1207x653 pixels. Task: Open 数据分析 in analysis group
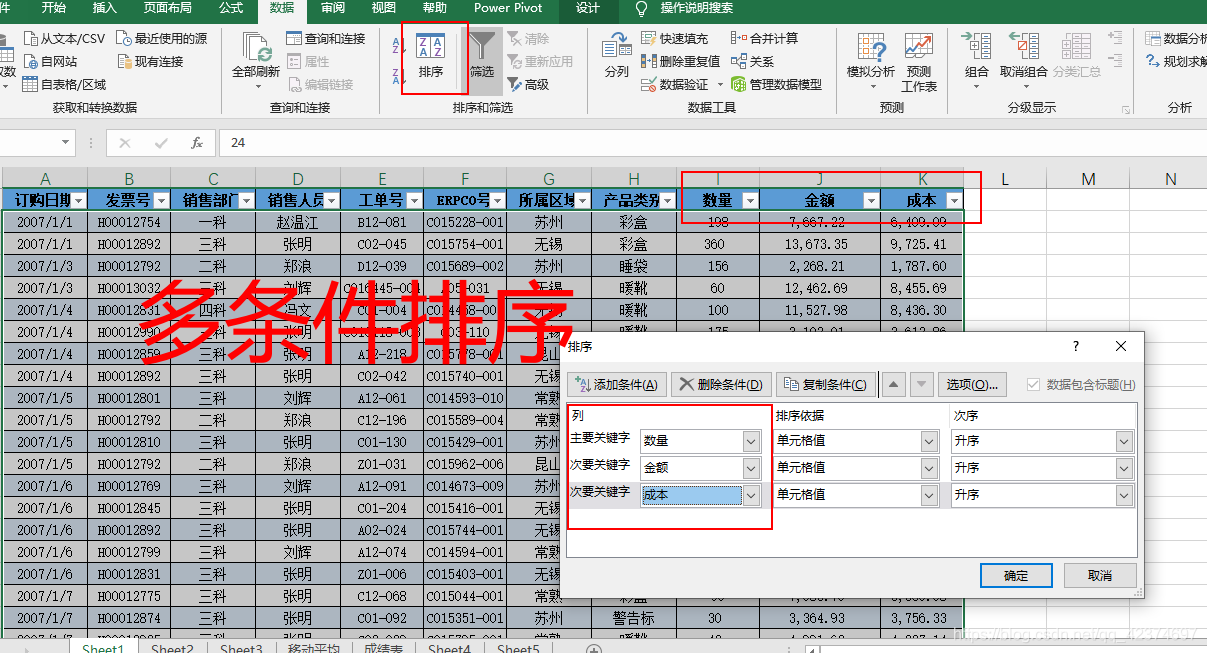pyautogui.click(x=1176, y=38)
